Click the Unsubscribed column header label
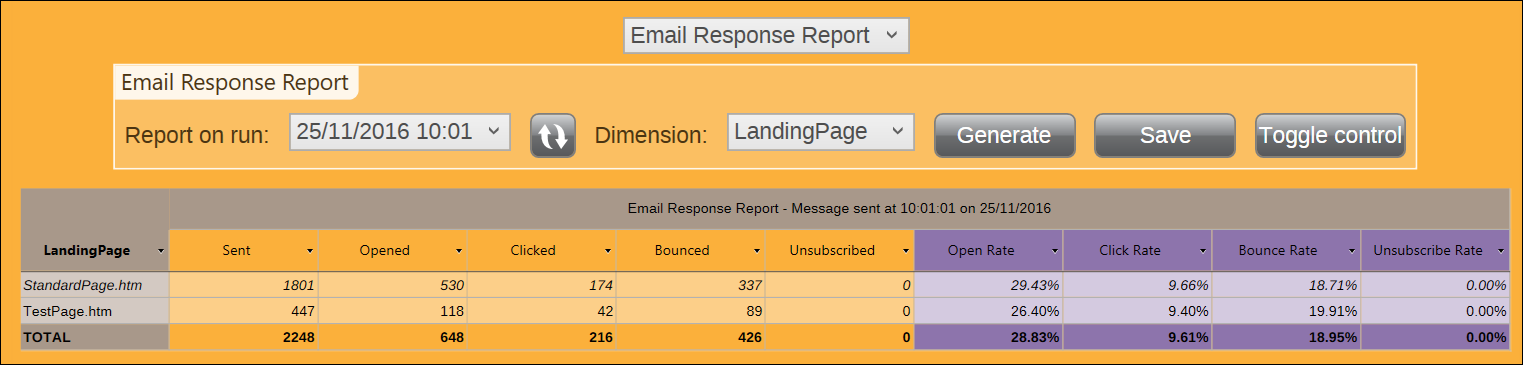 (833, 250)
